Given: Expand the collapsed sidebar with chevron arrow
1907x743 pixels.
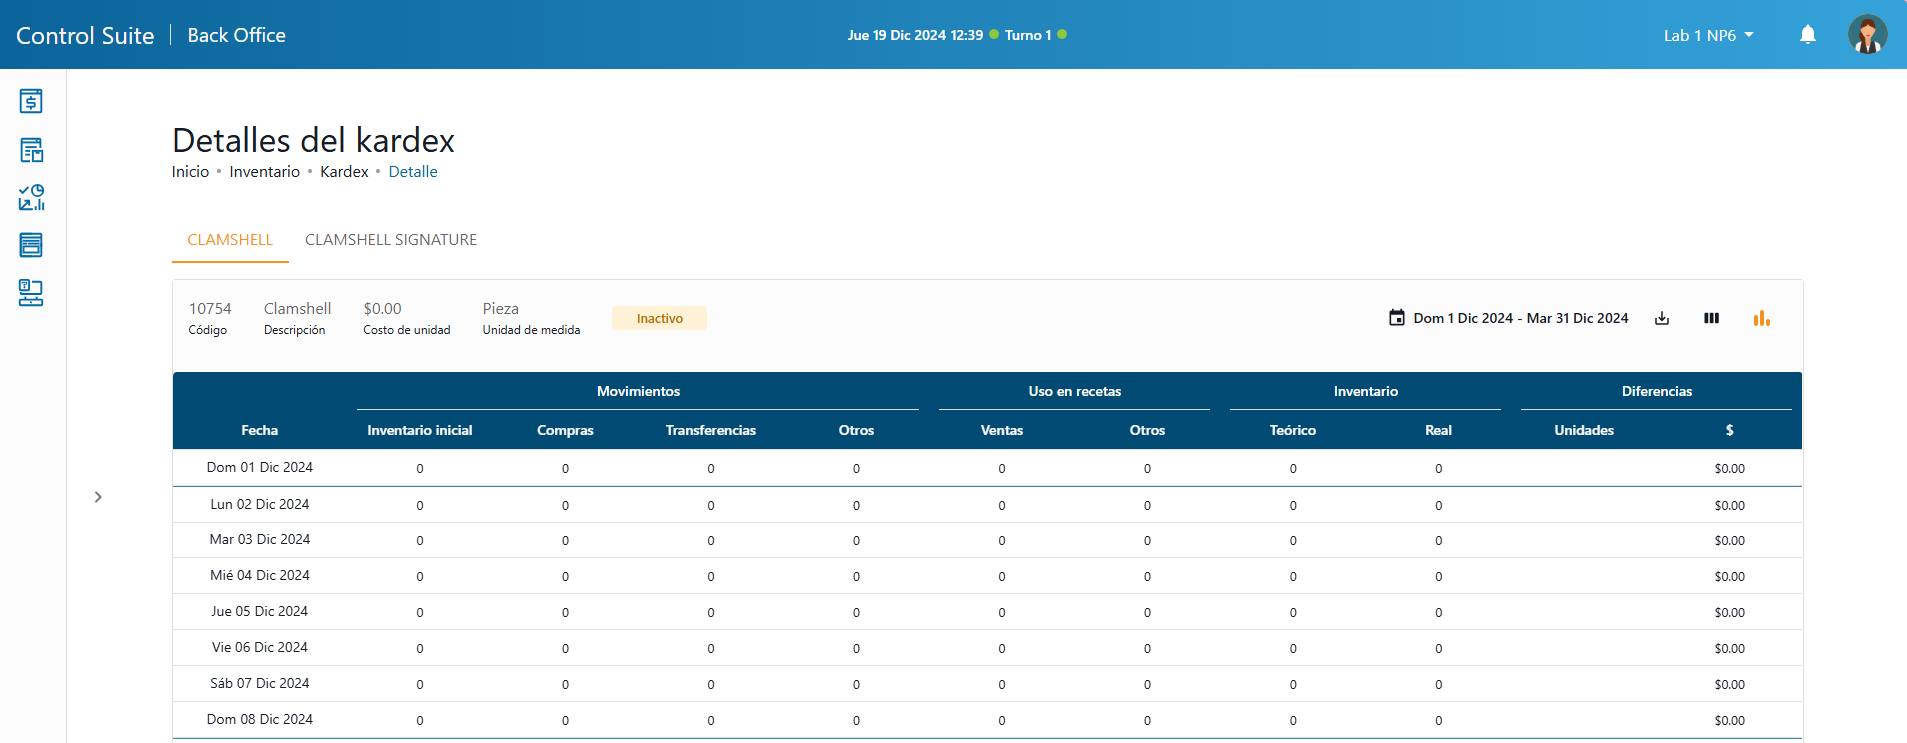Looking at the screenshot, I should tap(98, 497).
